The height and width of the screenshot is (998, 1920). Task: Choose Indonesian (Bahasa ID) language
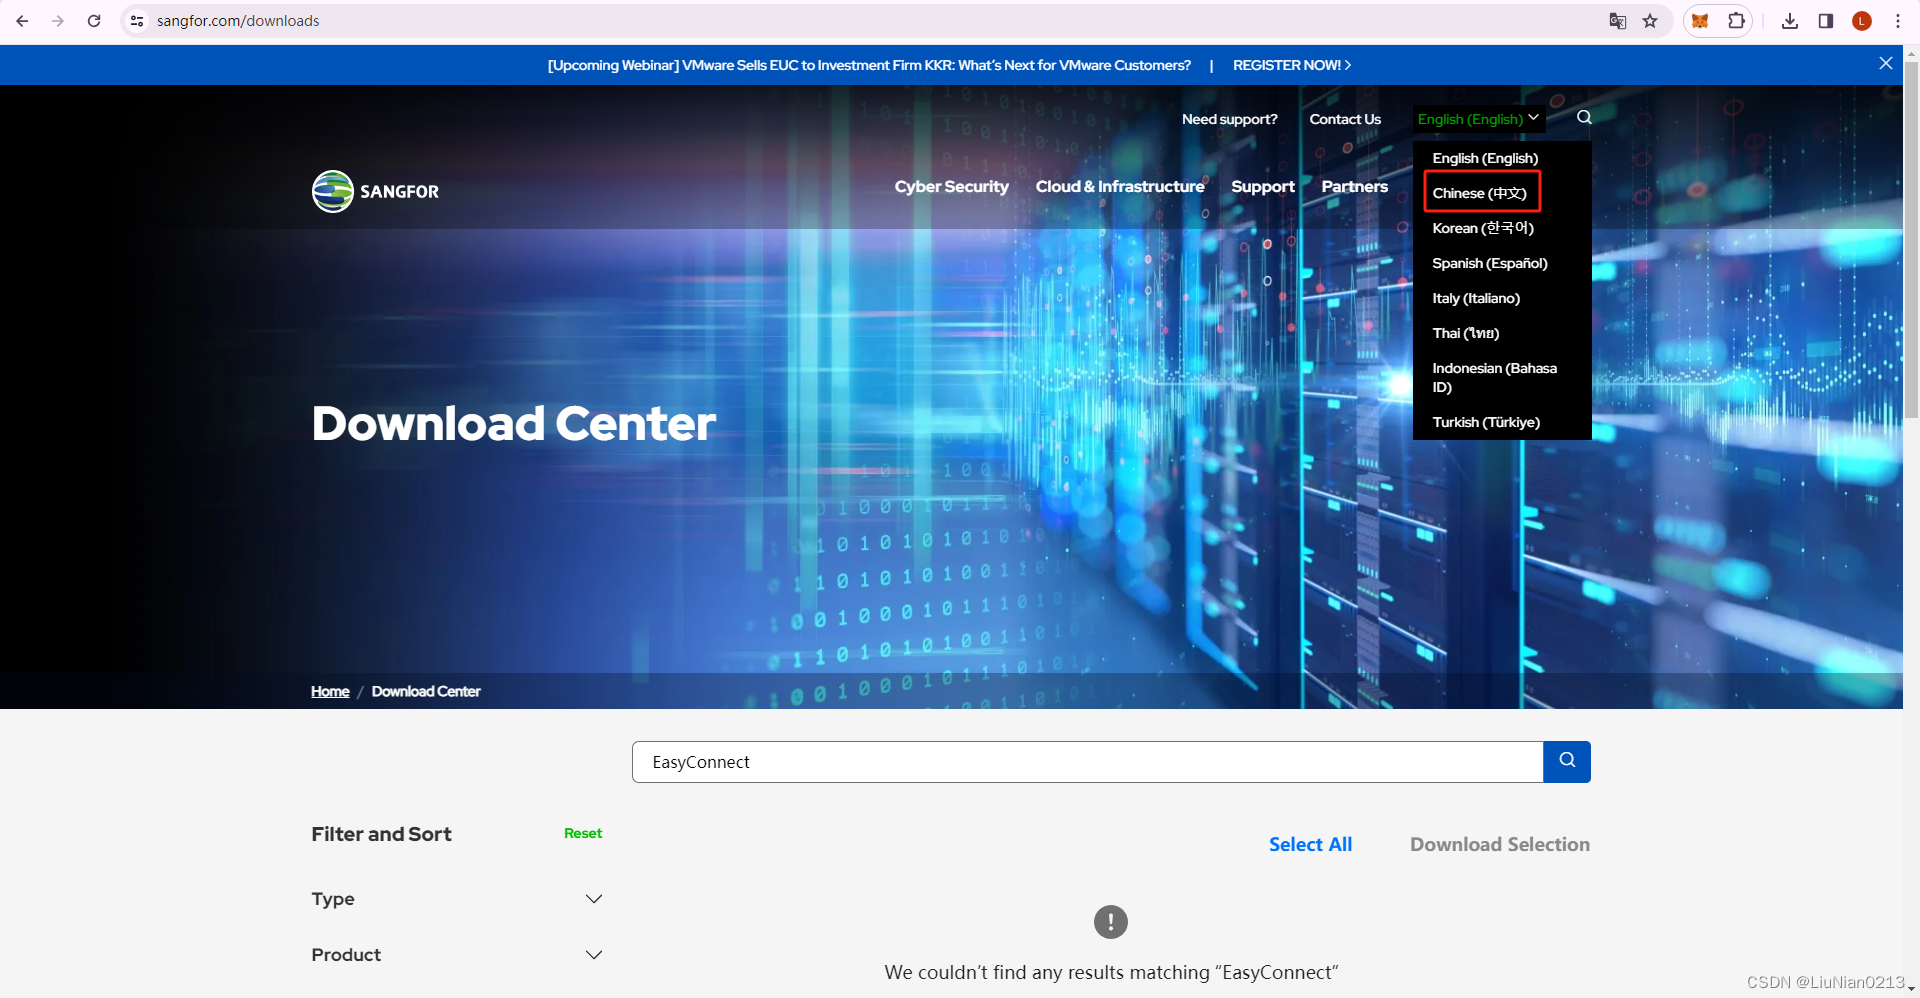(1494, 378)
